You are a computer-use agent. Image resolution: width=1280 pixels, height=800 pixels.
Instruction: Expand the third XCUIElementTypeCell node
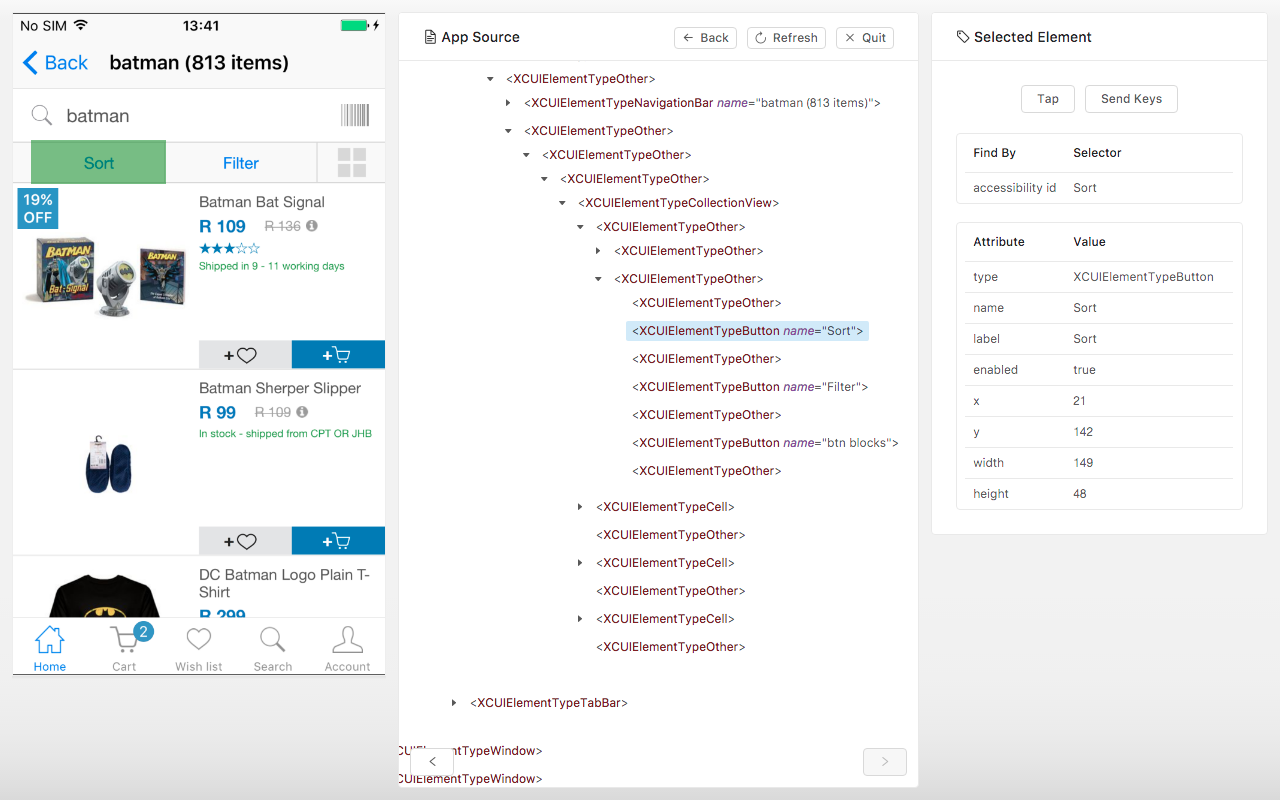coord(580,619)
